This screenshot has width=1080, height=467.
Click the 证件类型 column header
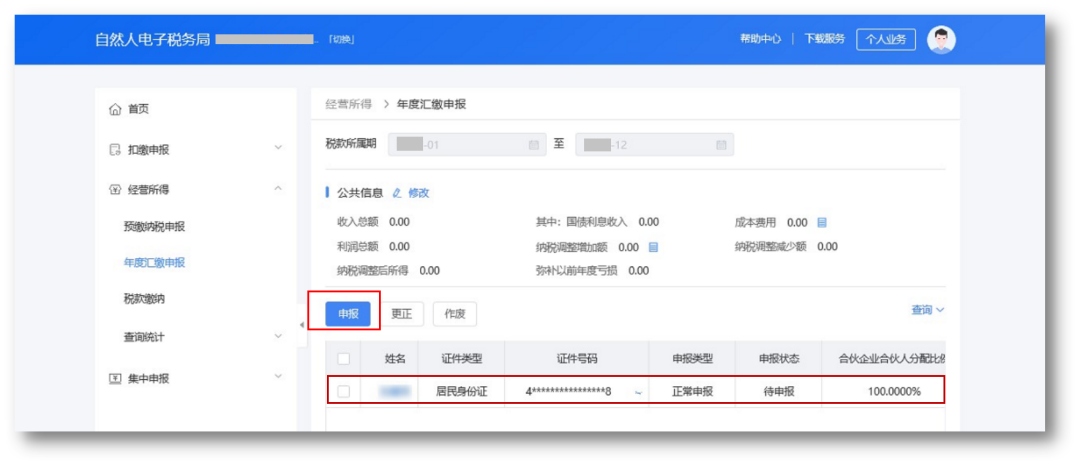(x=461, y=359)
